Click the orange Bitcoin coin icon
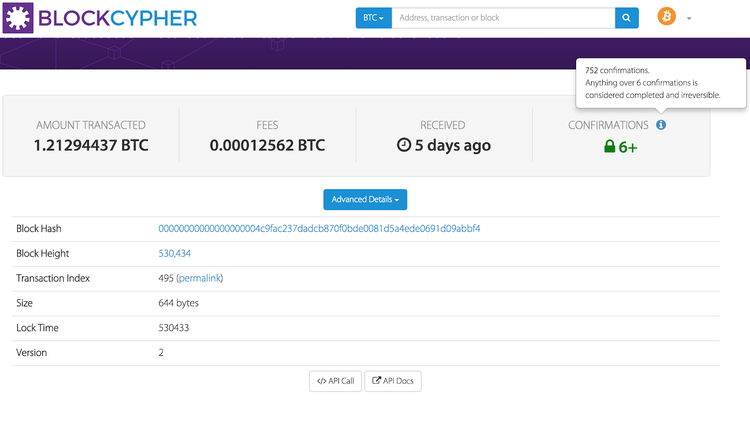750x421 pixels. [666, 17]
